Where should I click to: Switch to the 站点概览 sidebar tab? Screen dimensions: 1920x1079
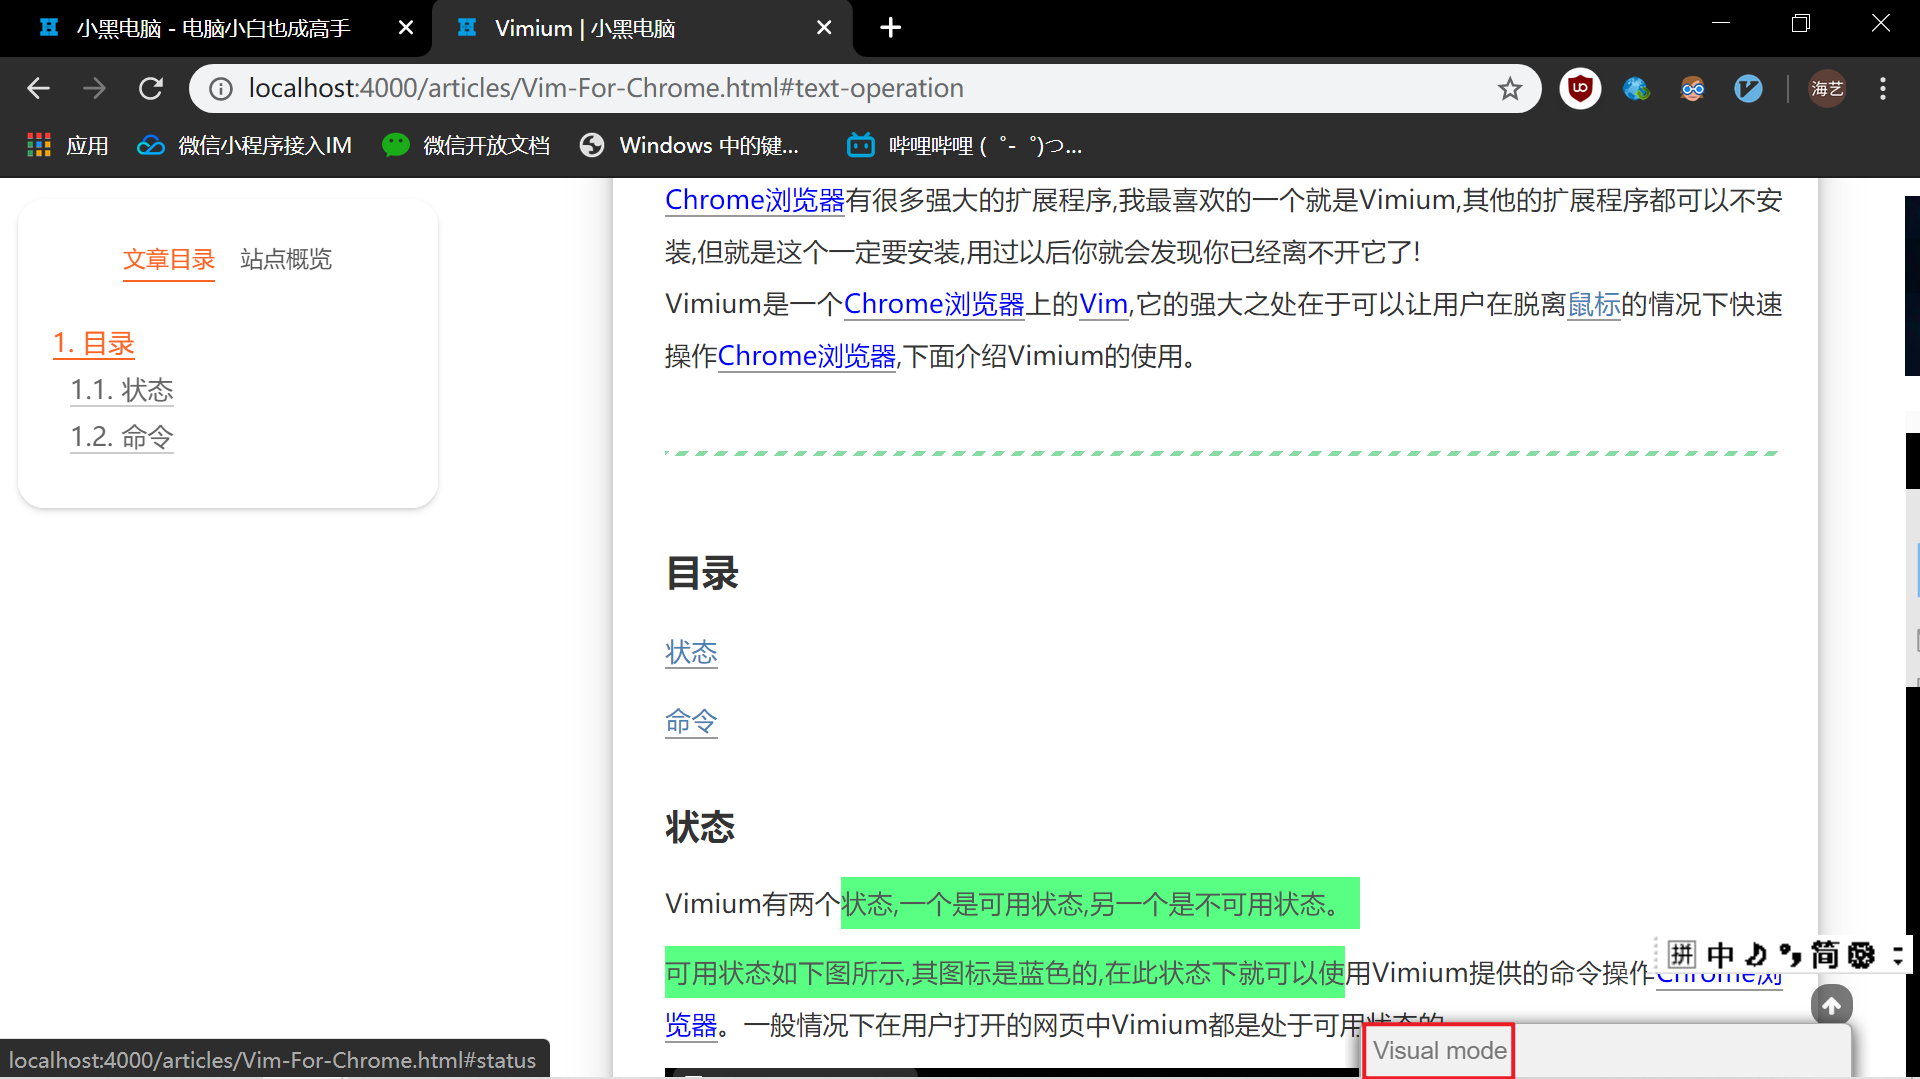(286, 260)
